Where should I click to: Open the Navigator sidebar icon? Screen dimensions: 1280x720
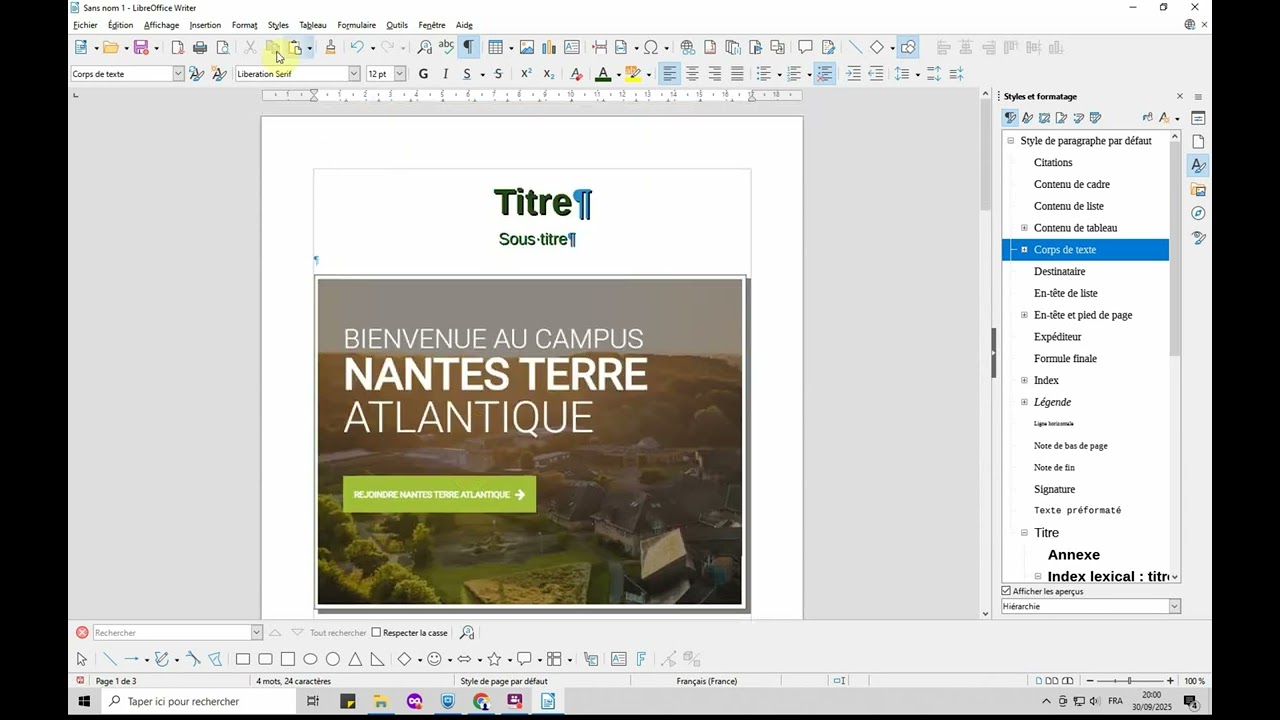[1198, 213]
